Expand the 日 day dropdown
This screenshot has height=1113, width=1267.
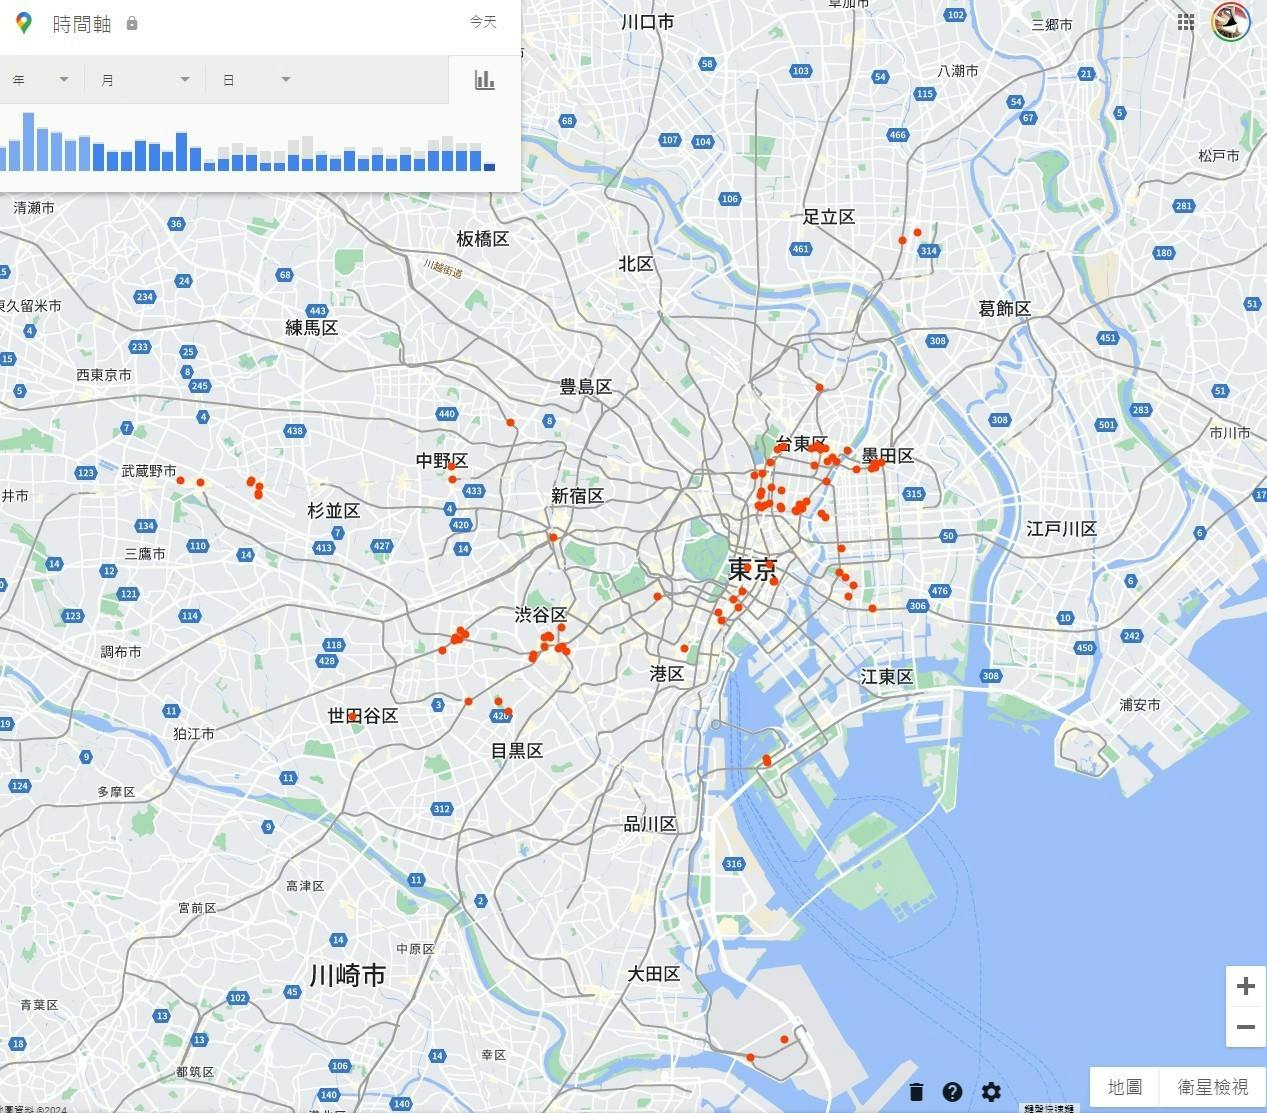[x=256, y=80]
